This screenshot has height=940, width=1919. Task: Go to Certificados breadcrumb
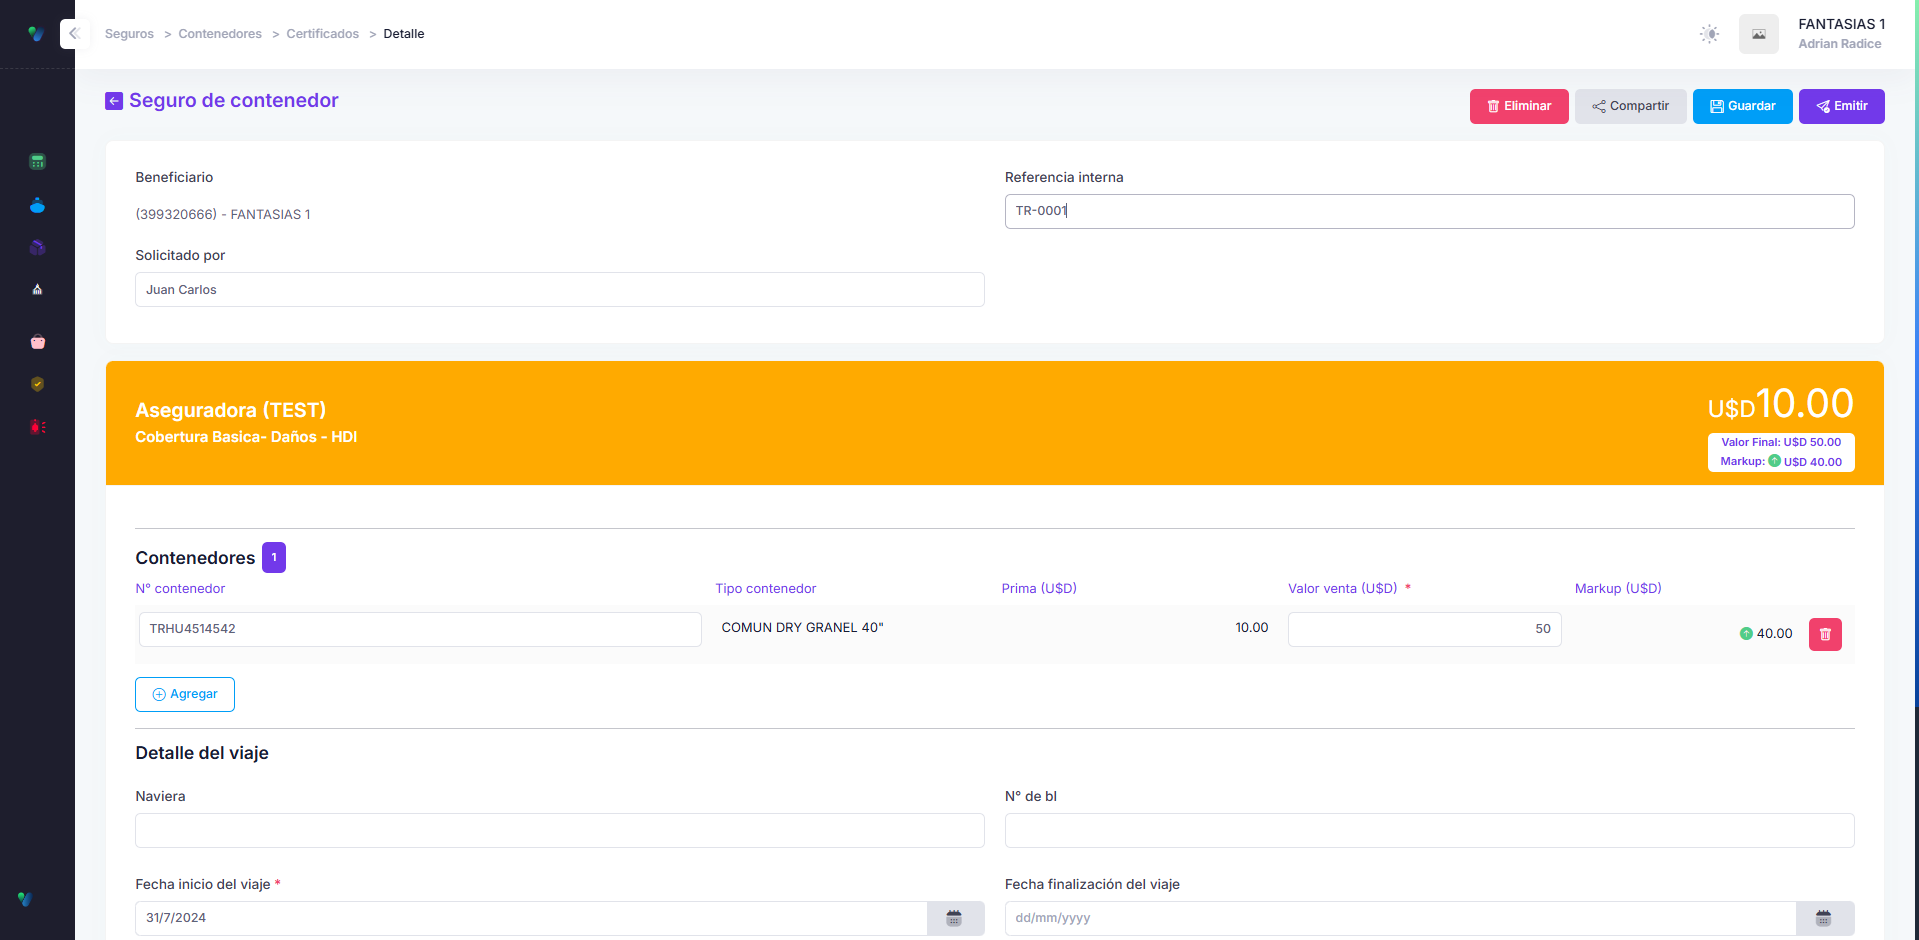pos(322,34)
